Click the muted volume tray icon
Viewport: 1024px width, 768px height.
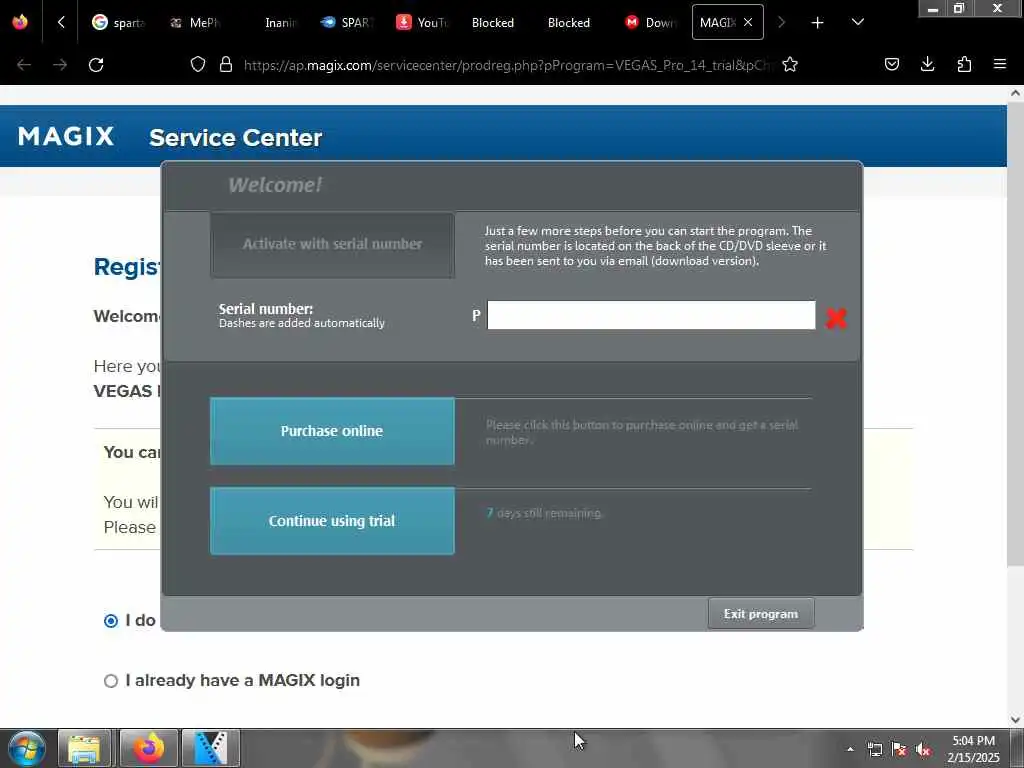pos(923,749)
